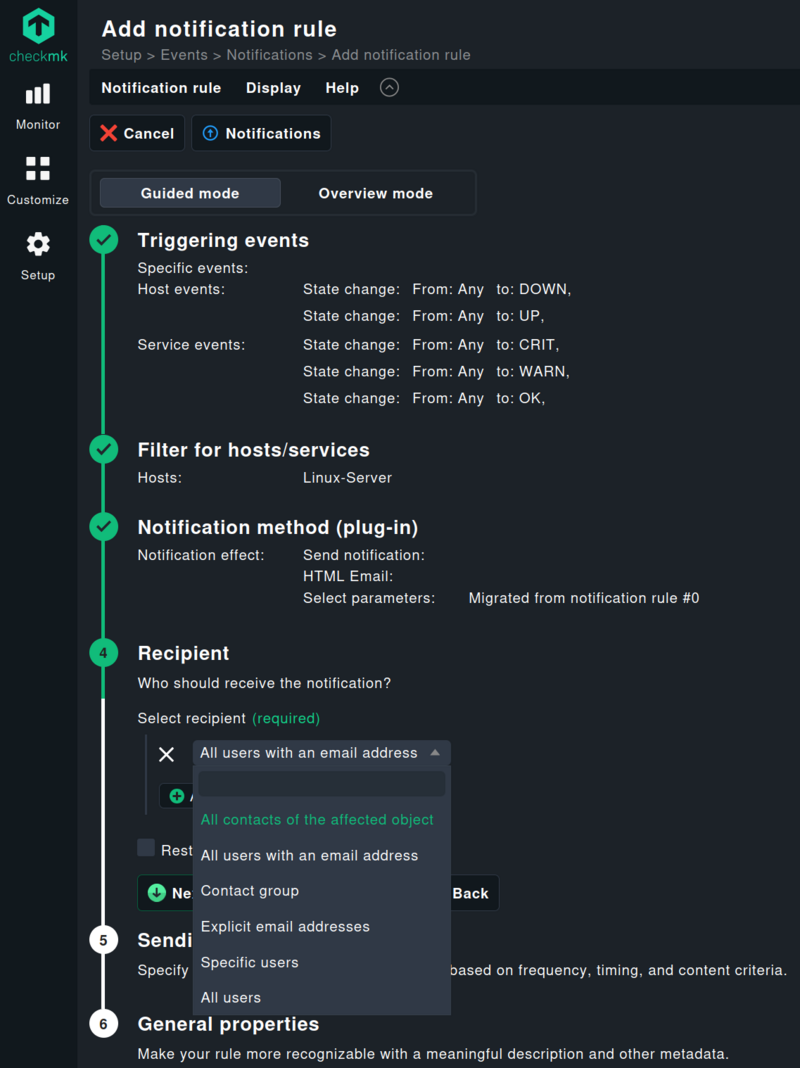
Task: Click the green down-arrow on the Next step button
Action: tap(157, 893)
